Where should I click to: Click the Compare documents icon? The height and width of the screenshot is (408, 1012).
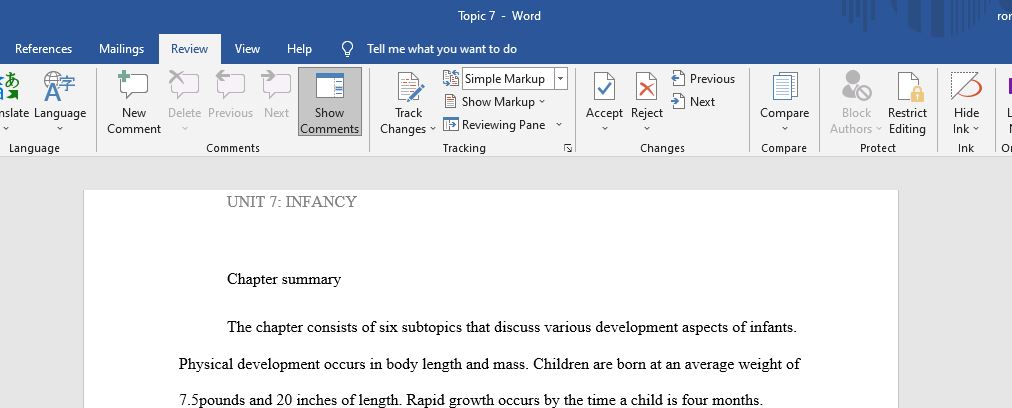pos(785,87)
